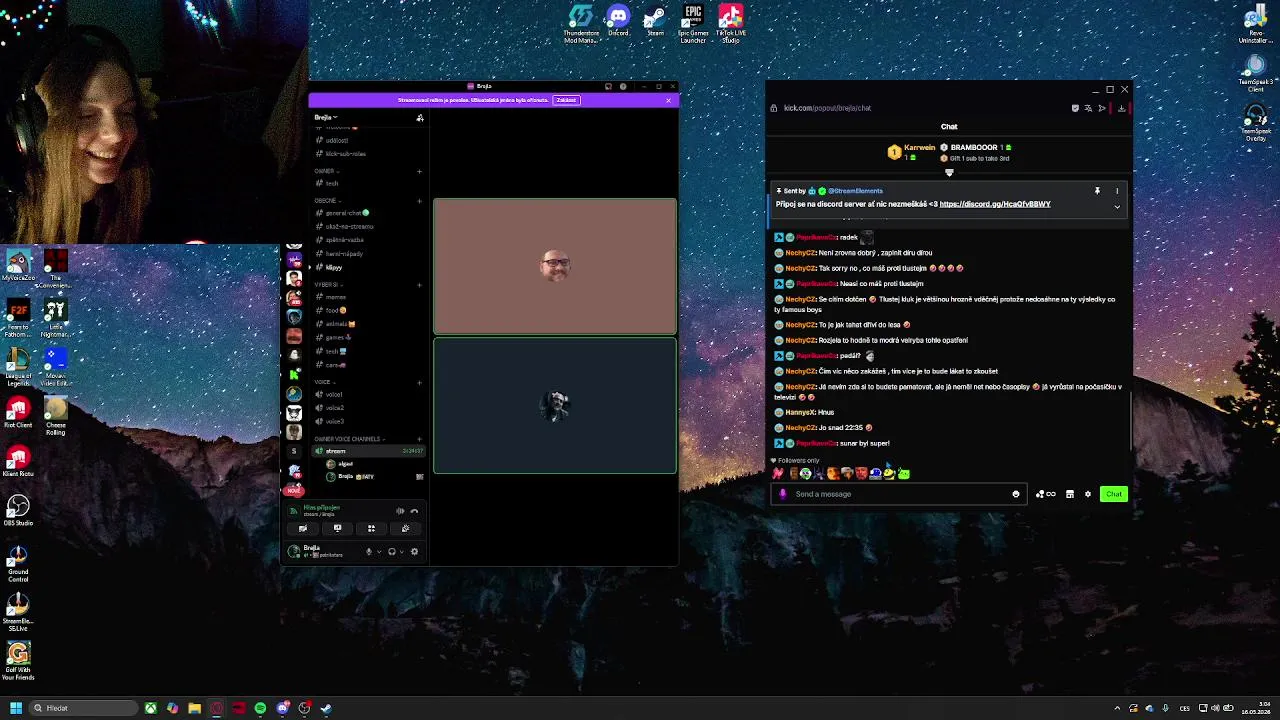The image size is (1280, 720).
Task: Open three-dot menu on pinned Kick message
Action: coord(1117,191)
